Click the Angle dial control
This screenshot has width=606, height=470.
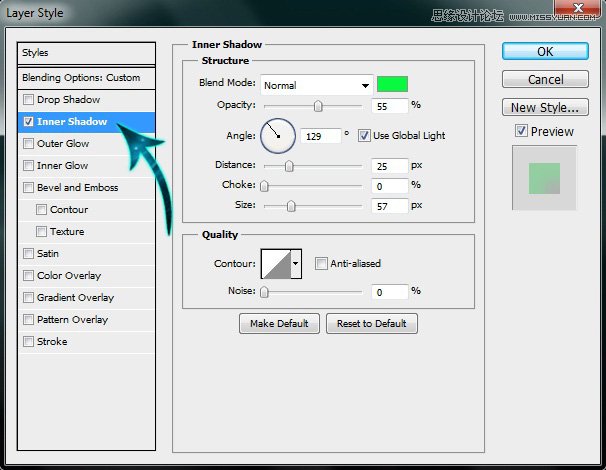click(x=278, y=136)
